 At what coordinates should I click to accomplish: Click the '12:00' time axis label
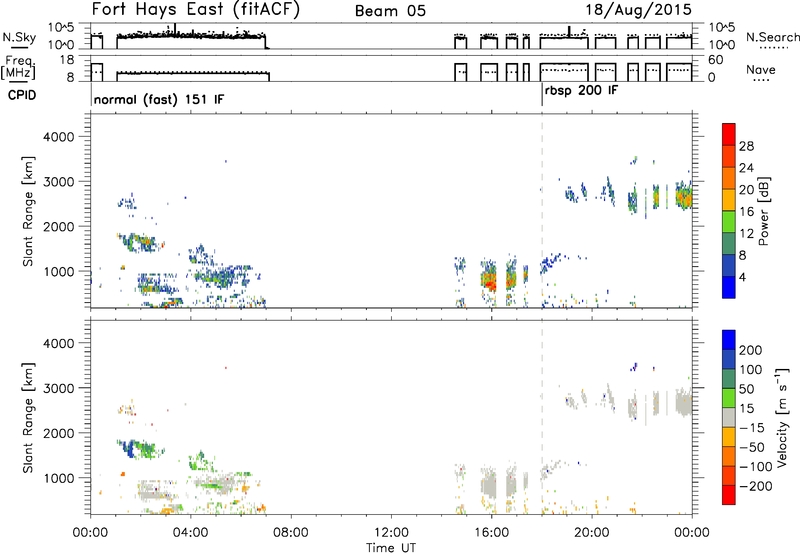point(391,533)
